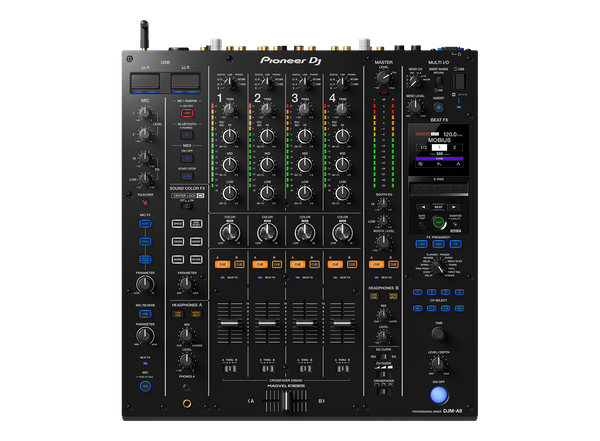Screen dimensions: 600x441
Task: Select the NOISE Sound Color FX button
Action: 178,260
